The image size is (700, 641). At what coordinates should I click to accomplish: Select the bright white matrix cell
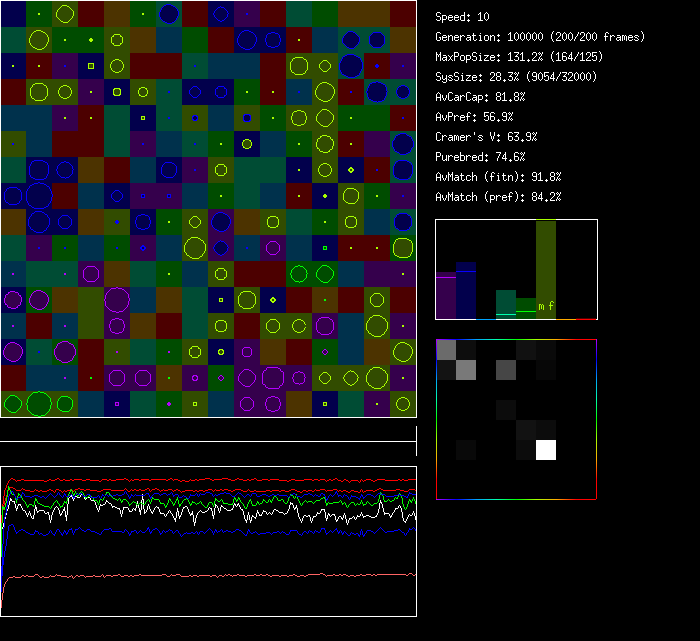click(x=546, y=450)
